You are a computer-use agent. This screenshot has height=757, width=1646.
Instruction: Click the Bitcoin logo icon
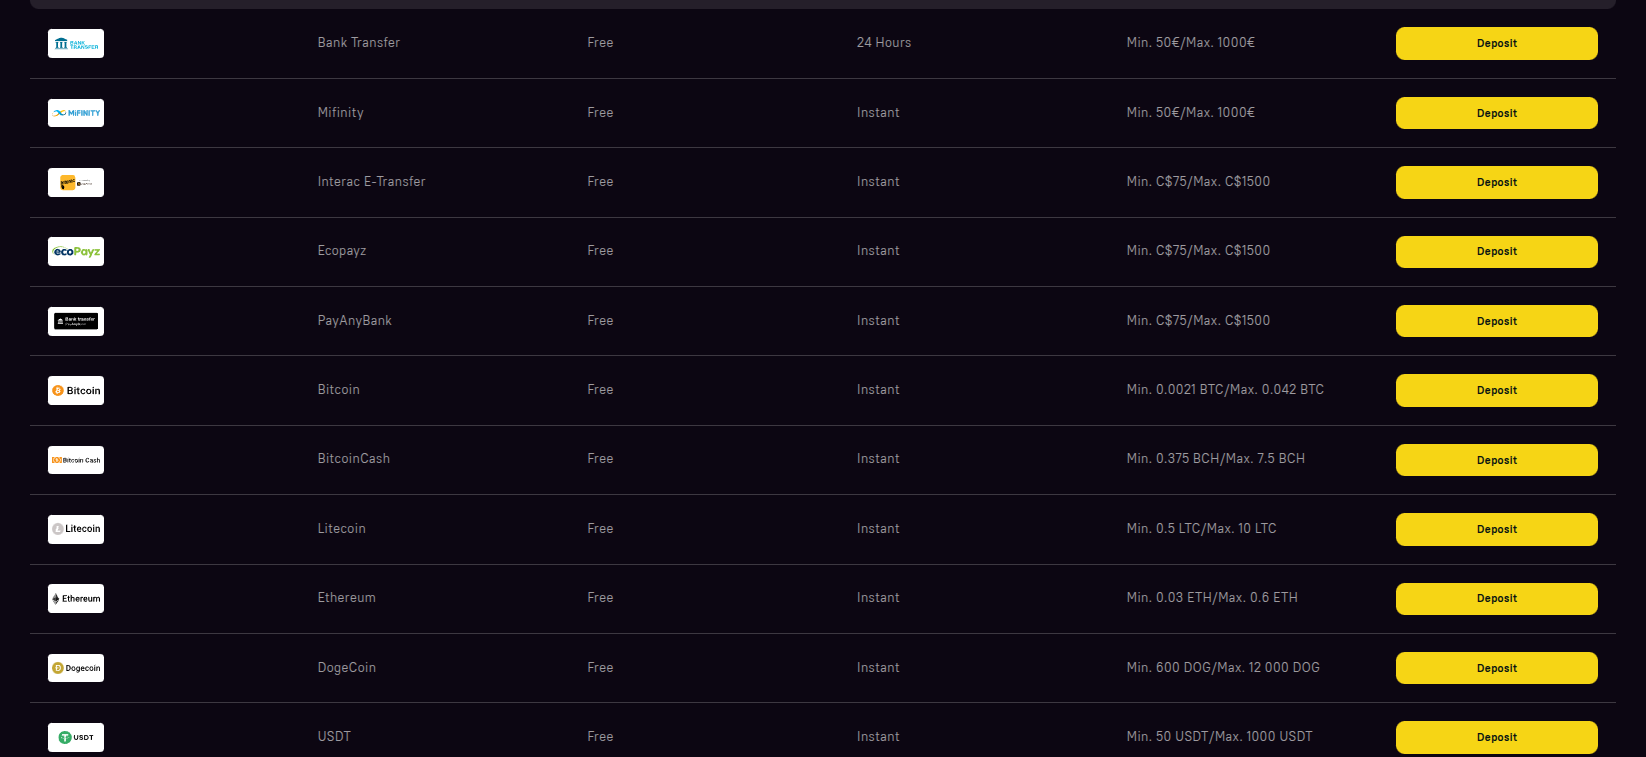pyautogui.click(x=76, y=390)
